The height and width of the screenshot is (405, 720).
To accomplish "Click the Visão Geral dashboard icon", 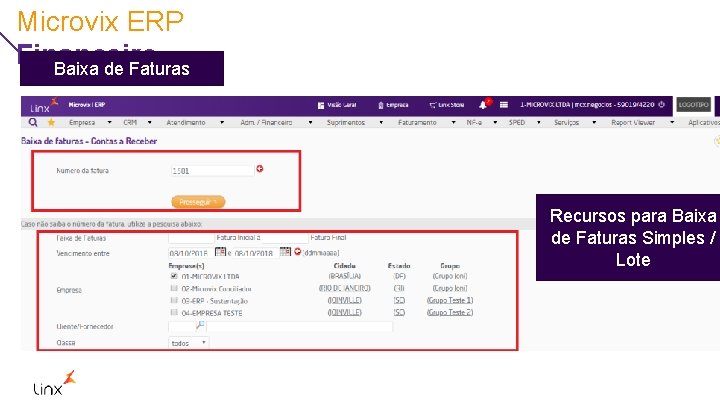I will (x=321, y=105).
